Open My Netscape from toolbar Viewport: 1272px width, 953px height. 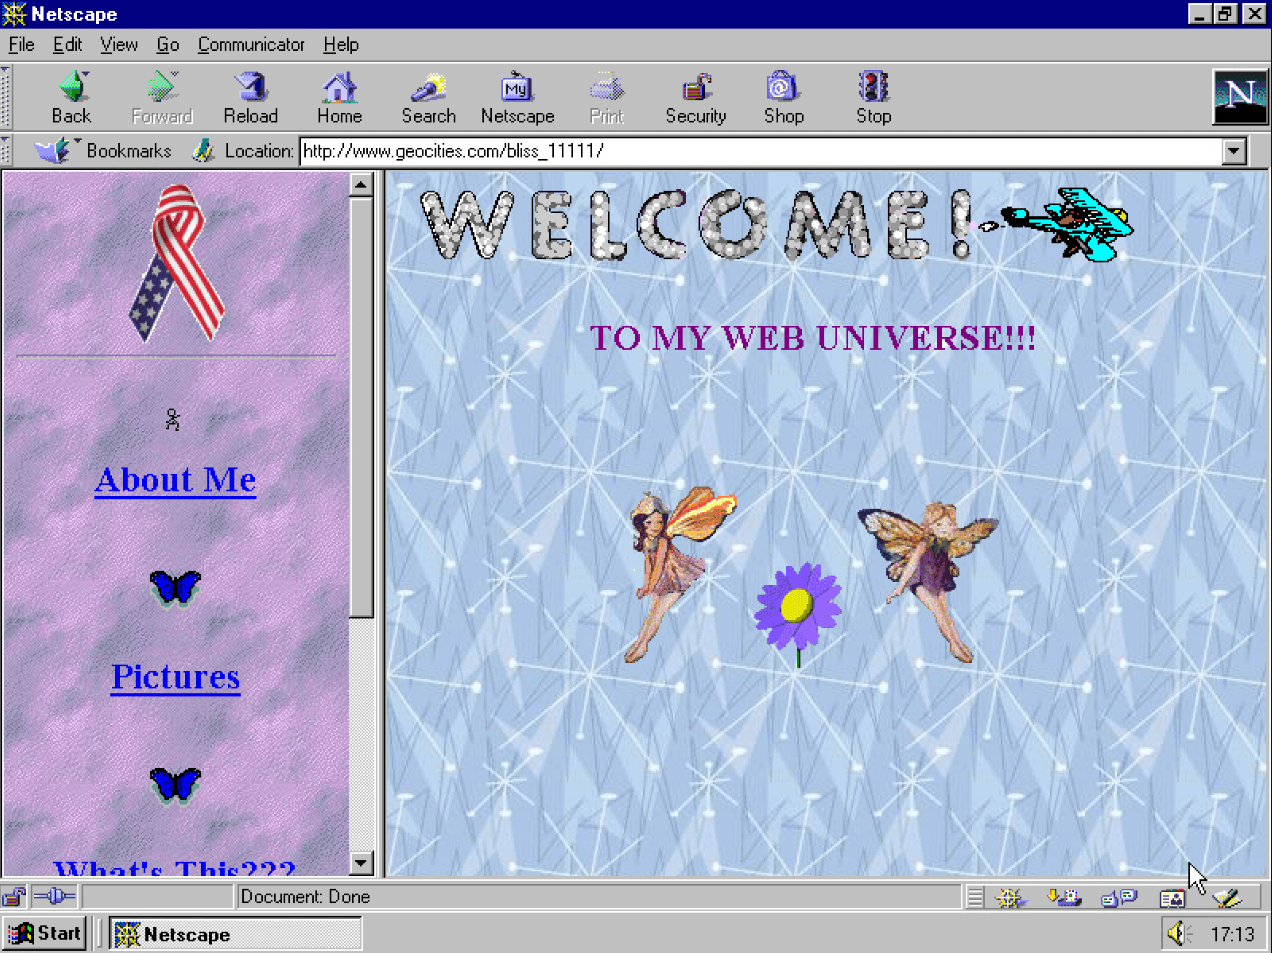(517, 98)
